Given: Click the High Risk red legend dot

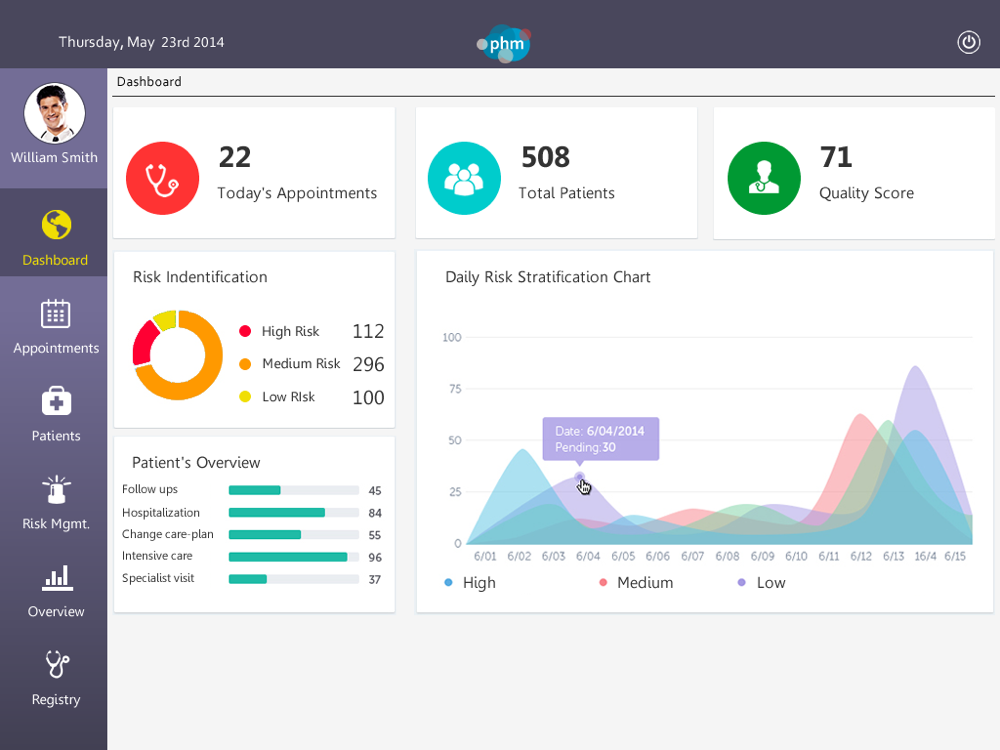Looking at the screenshot, I should [245, 332].
